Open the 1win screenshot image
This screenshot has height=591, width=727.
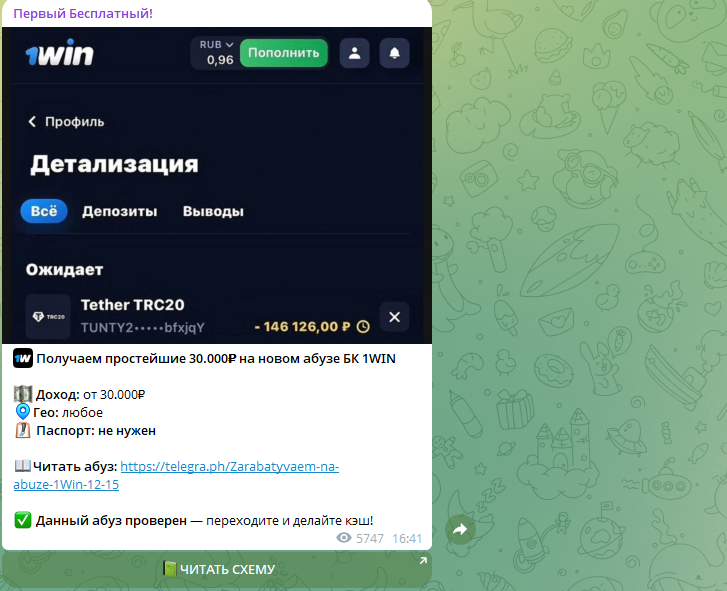217,185
